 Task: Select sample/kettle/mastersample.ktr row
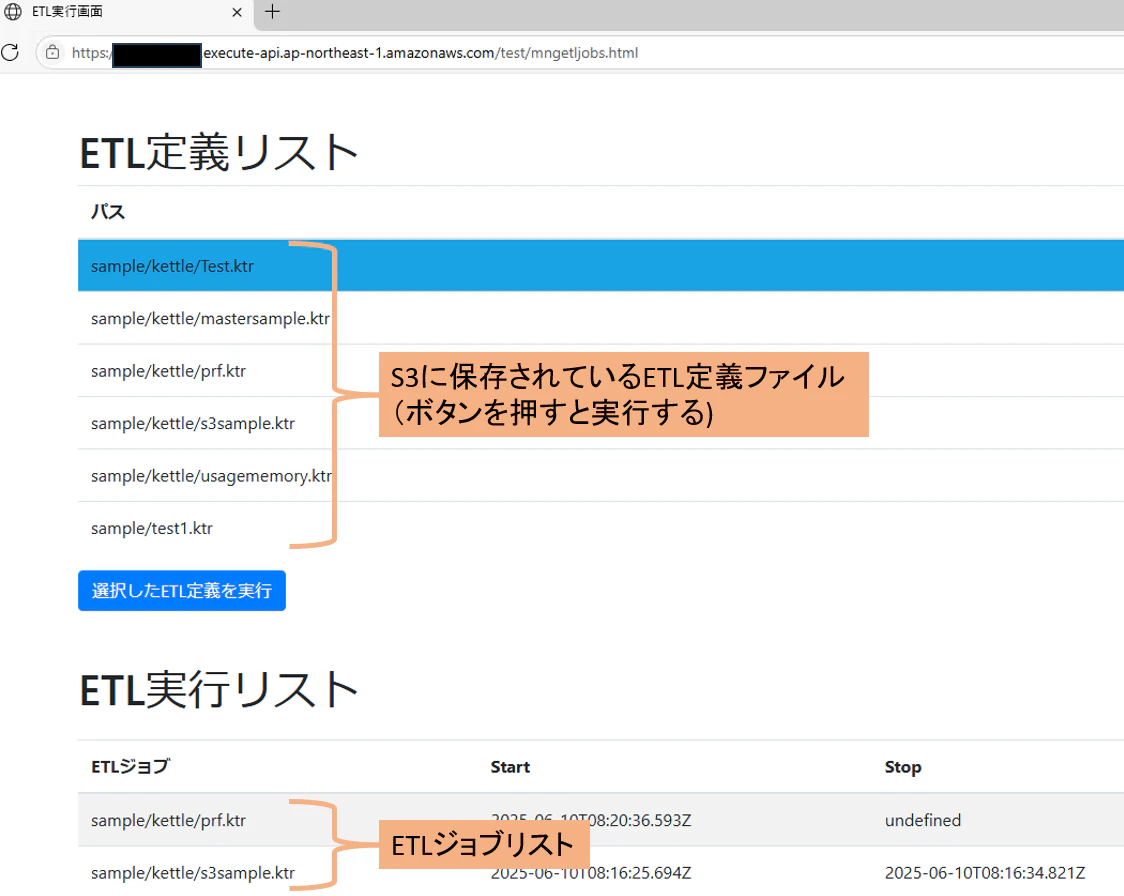(601, 318)
